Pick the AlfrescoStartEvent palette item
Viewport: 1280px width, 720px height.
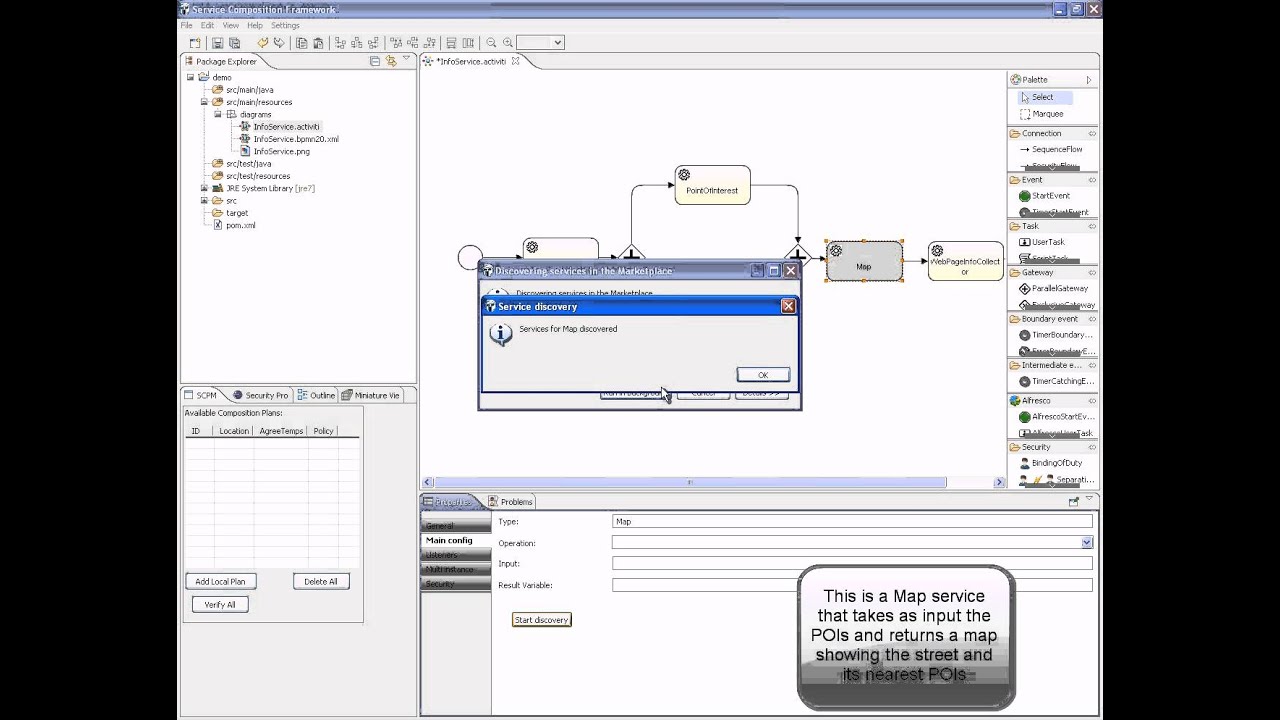coord(1057,416)
